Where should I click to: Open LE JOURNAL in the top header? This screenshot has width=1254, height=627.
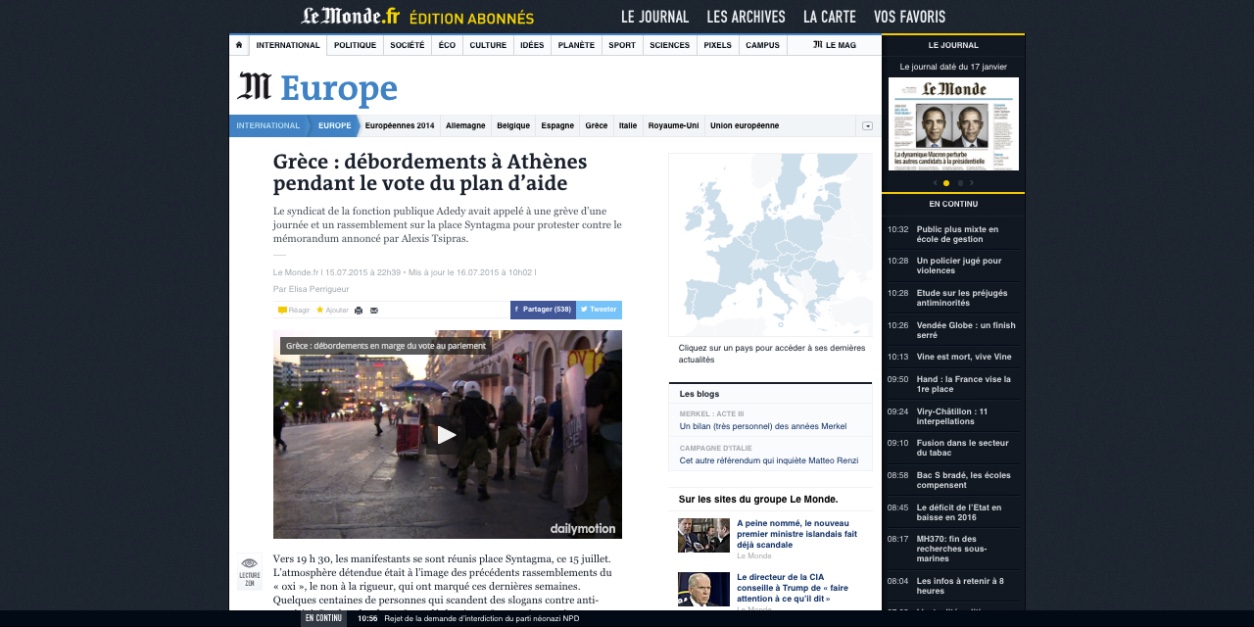click(655, 17)
